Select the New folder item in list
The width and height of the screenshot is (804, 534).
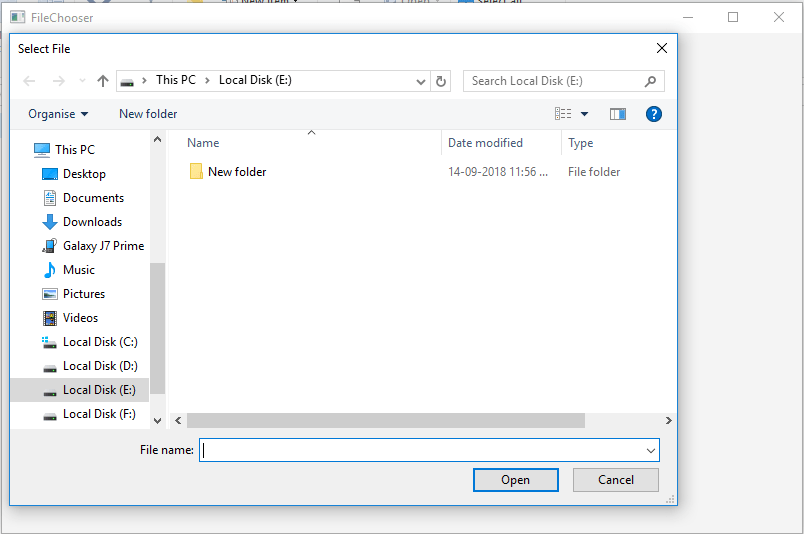[228, 172]
